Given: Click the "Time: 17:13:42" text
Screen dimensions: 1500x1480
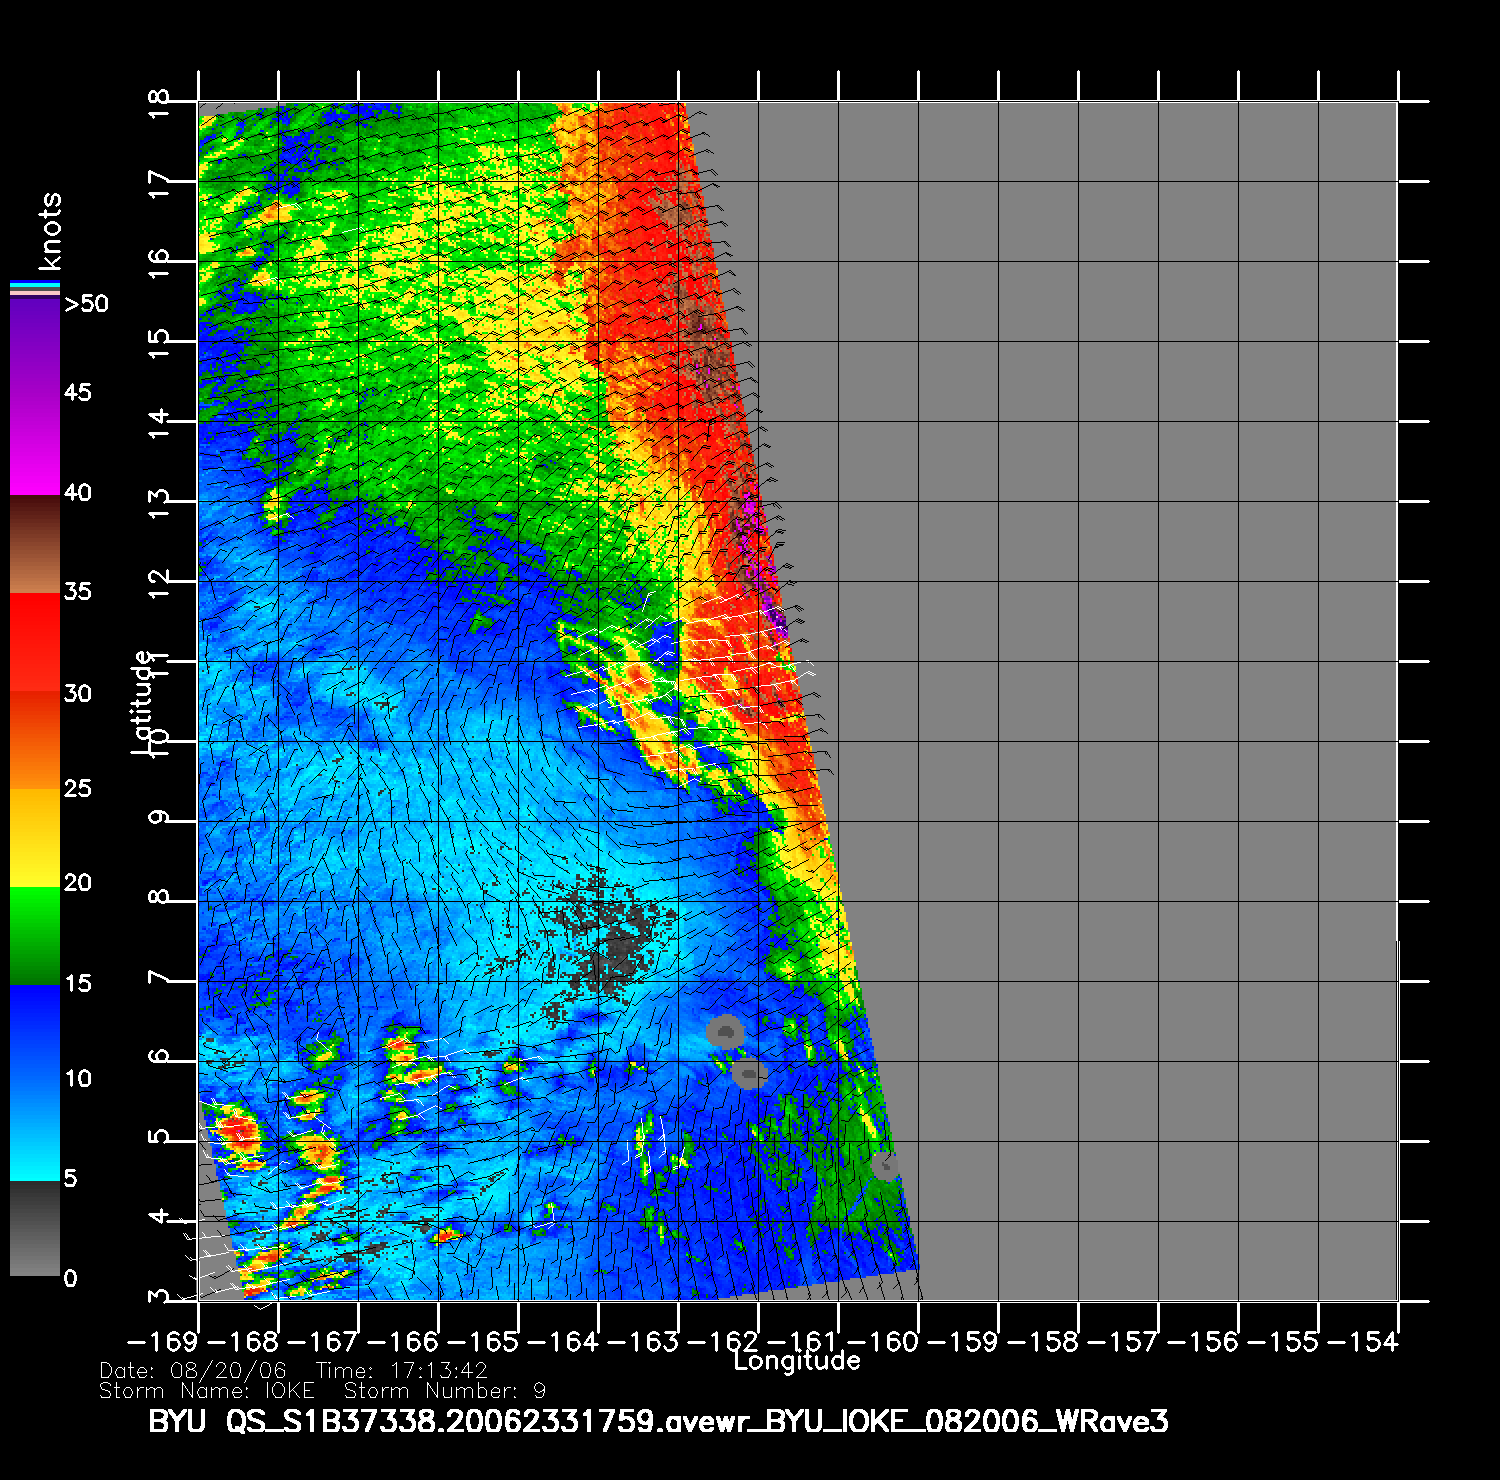Looking at the screenshot, I should pos(401,1371).
